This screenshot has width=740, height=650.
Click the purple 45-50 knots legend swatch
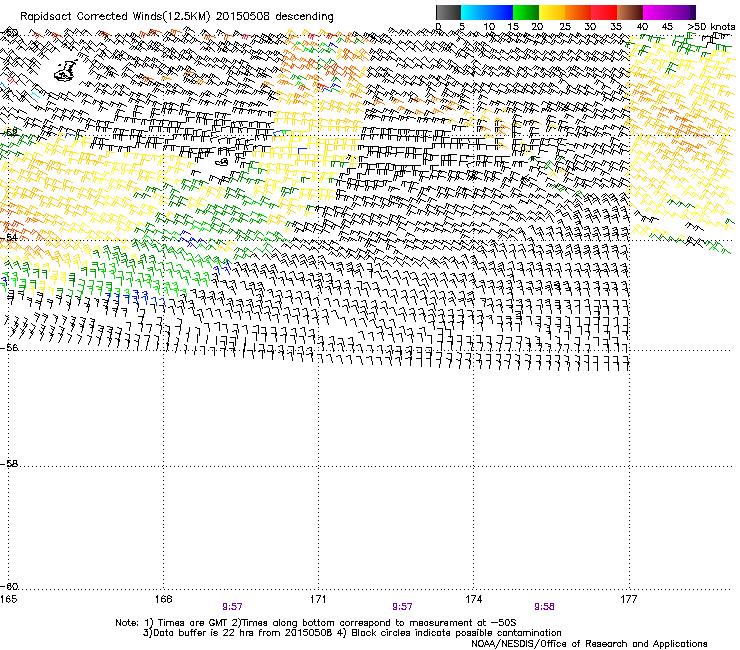[x=682, y=12]
